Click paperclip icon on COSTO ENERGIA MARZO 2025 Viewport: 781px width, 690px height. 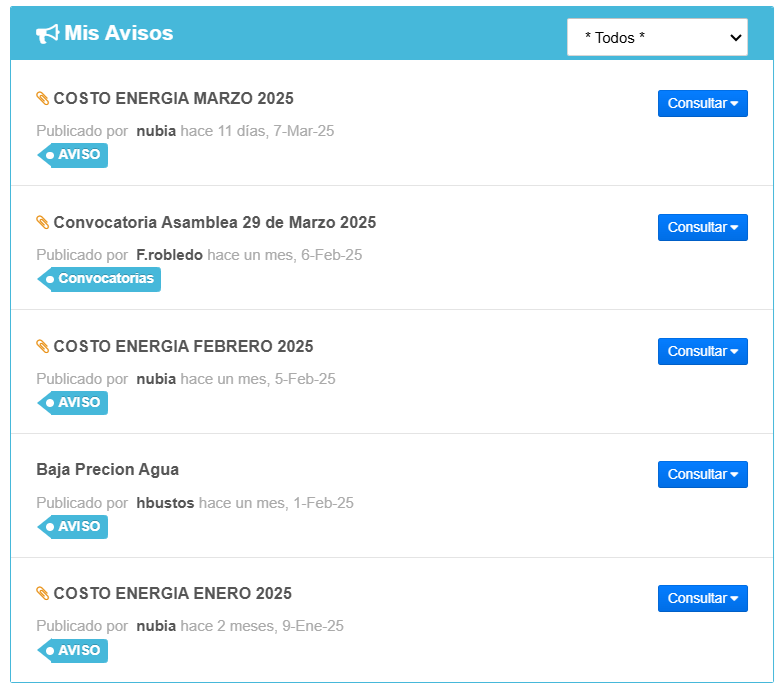coord(42,99)
